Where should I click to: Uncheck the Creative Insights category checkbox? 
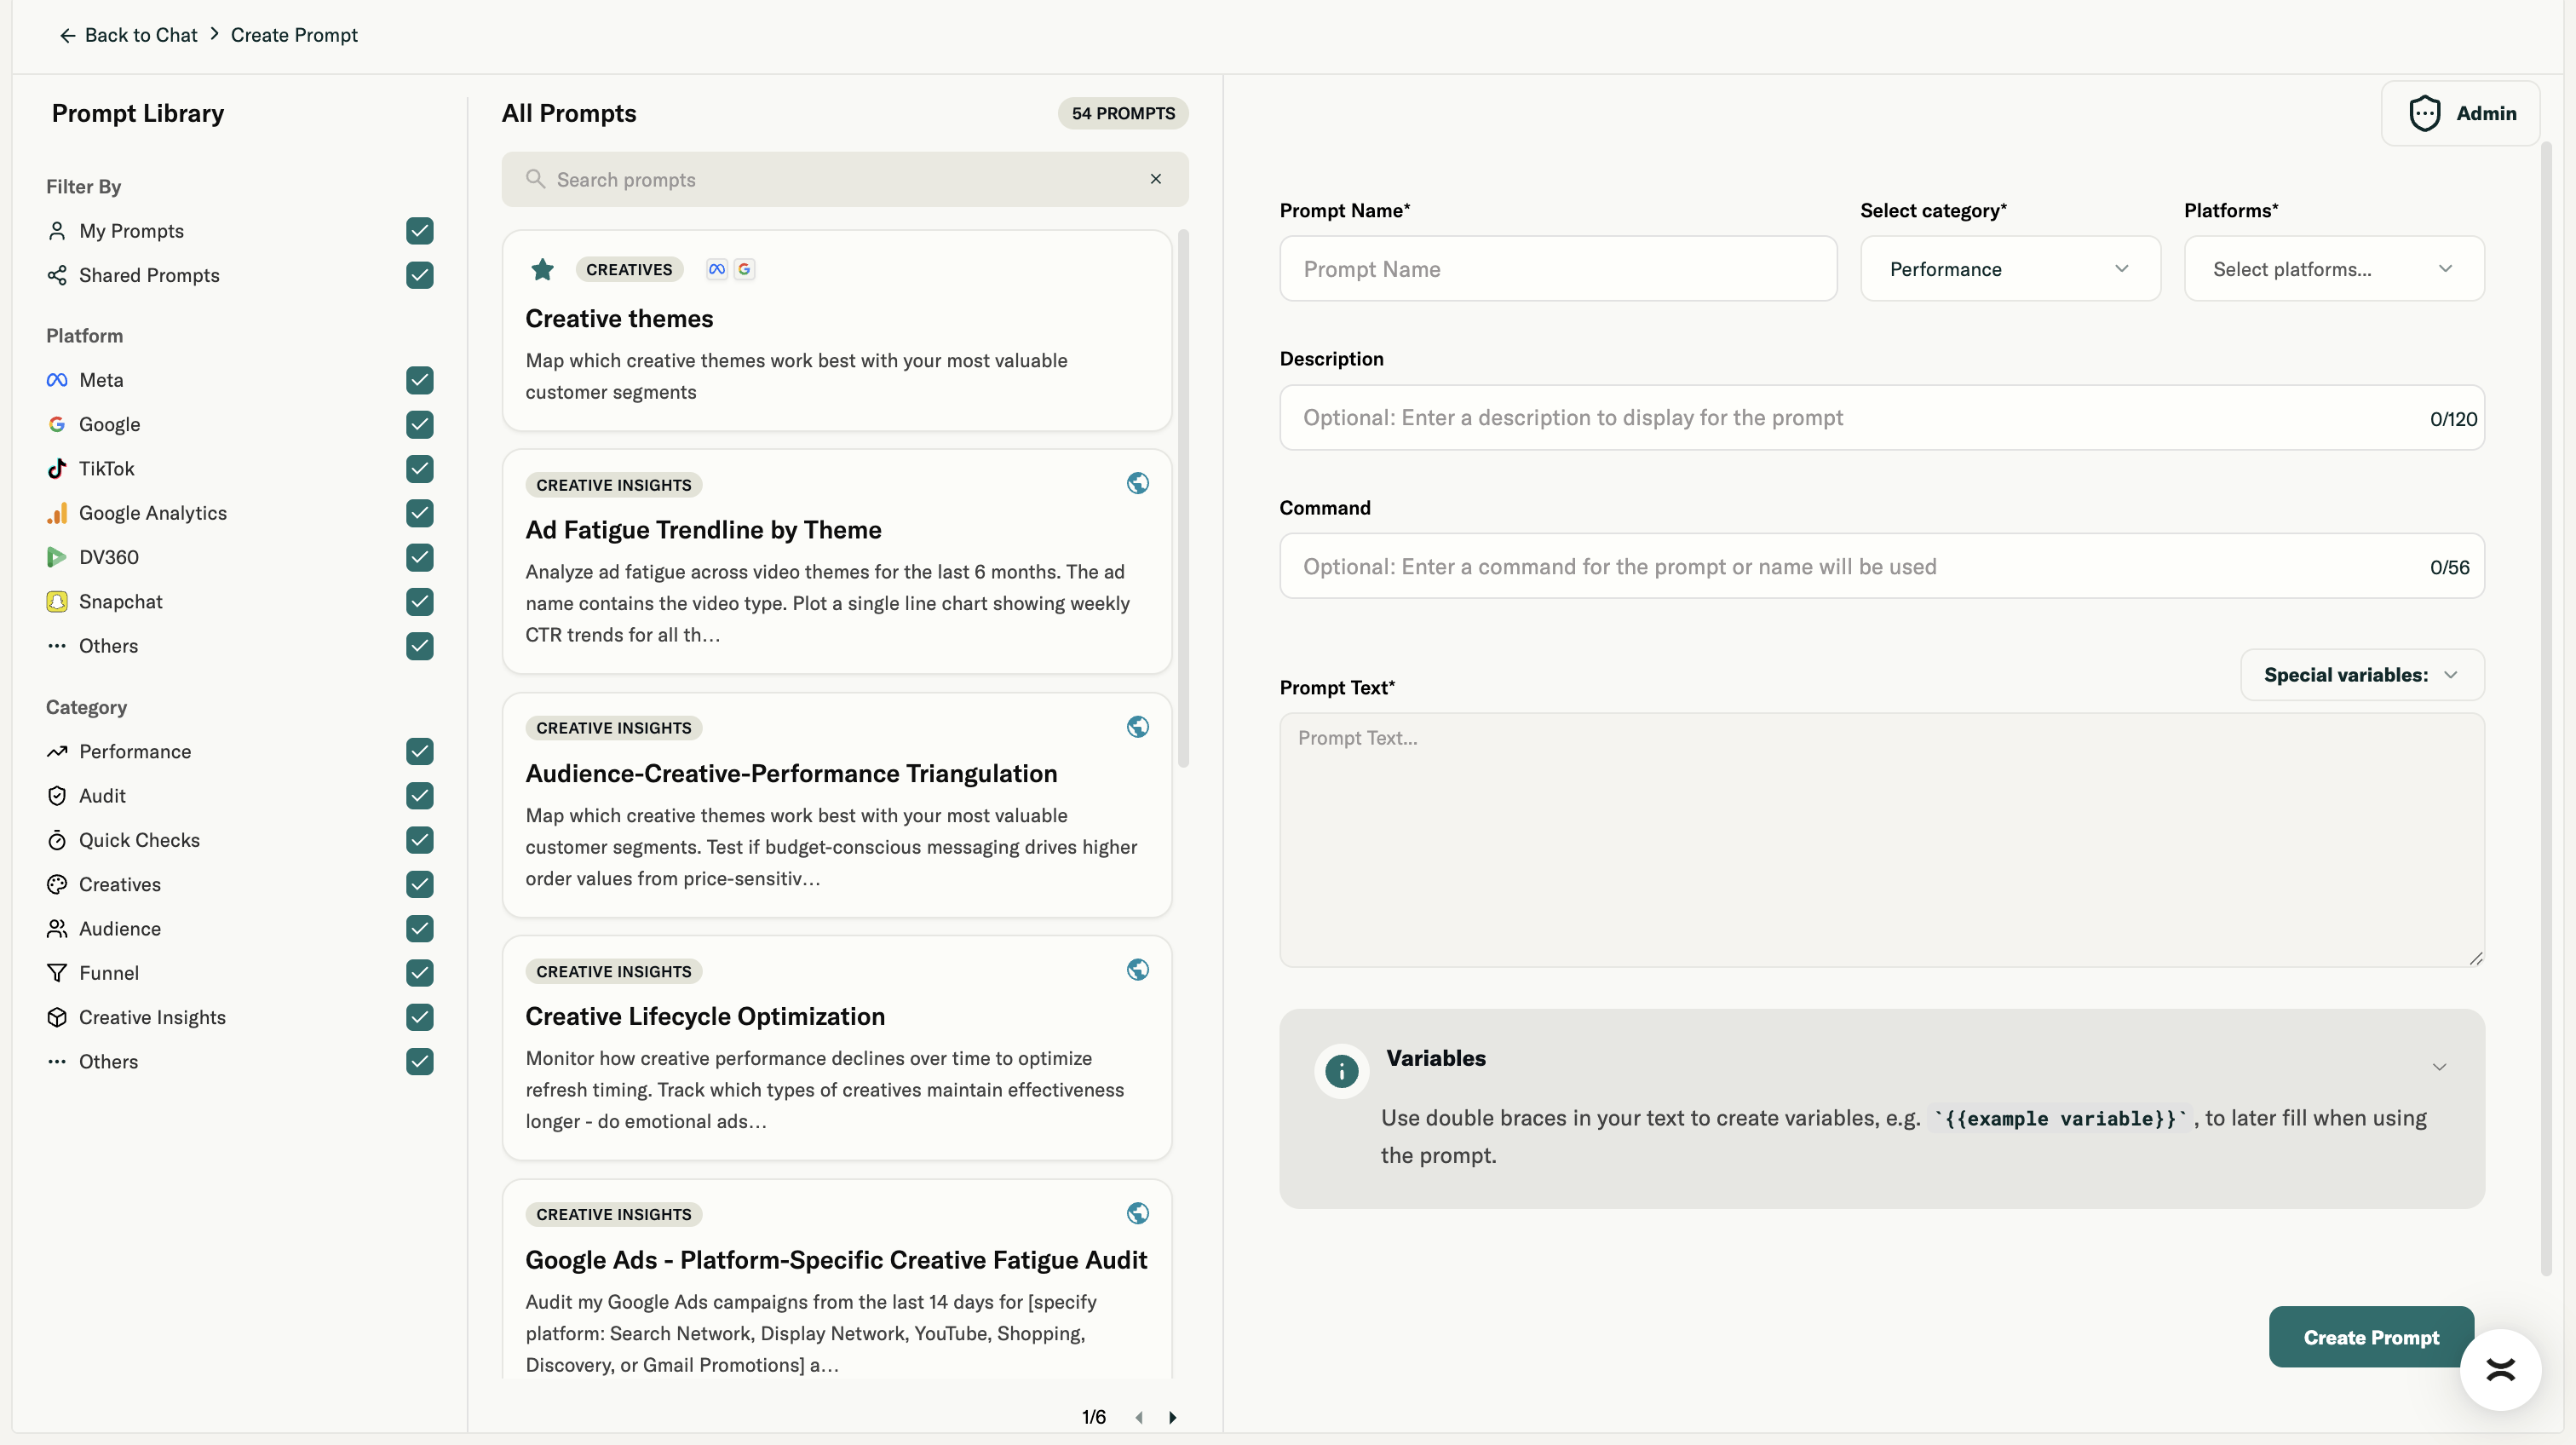[419, 1017]
